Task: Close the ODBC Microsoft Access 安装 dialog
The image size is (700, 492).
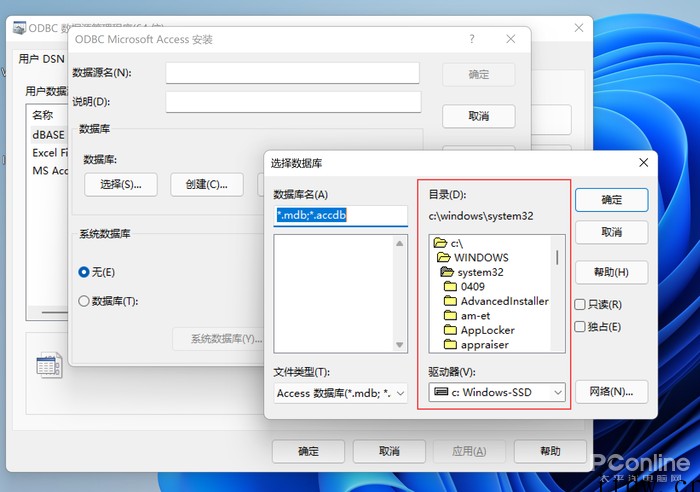Action: click(511, 39)
